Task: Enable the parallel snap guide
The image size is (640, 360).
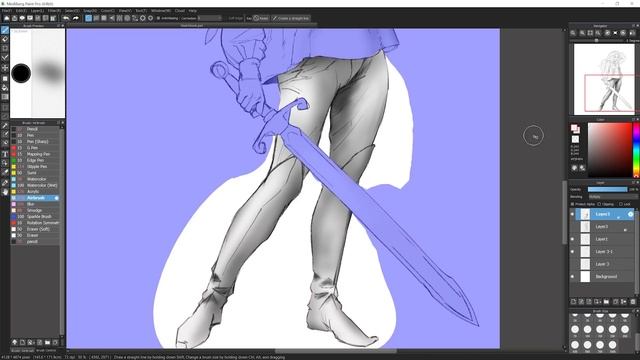Action: tap(96, 18)
